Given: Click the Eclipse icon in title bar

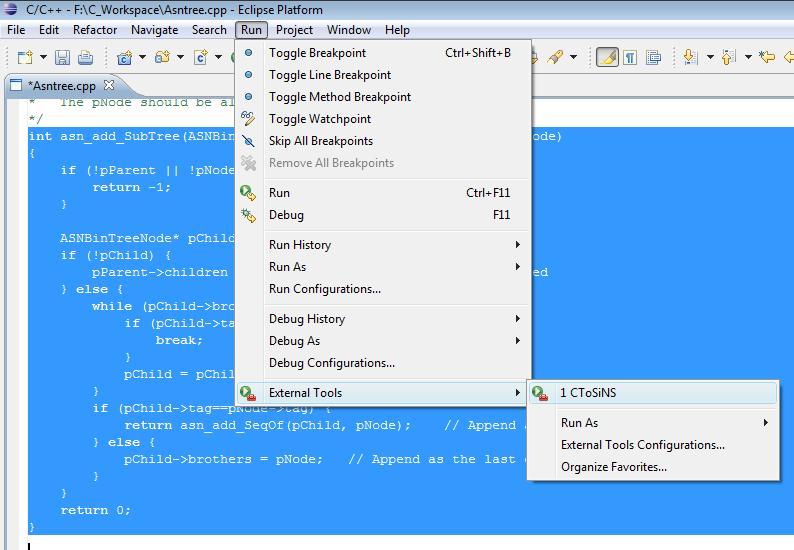Looking at the screenshot, I should pyautogui.click(x=11, y=9).
